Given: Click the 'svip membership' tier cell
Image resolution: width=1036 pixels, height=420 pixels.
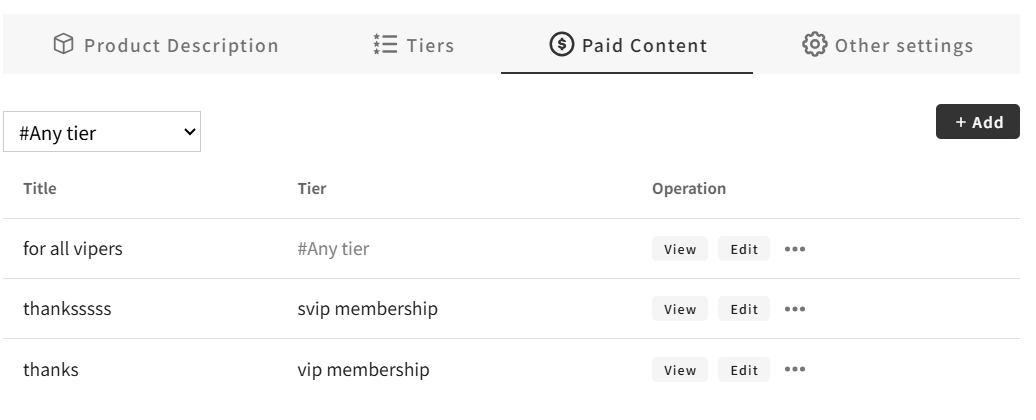Looking at the screenshot, I should 367,309.
